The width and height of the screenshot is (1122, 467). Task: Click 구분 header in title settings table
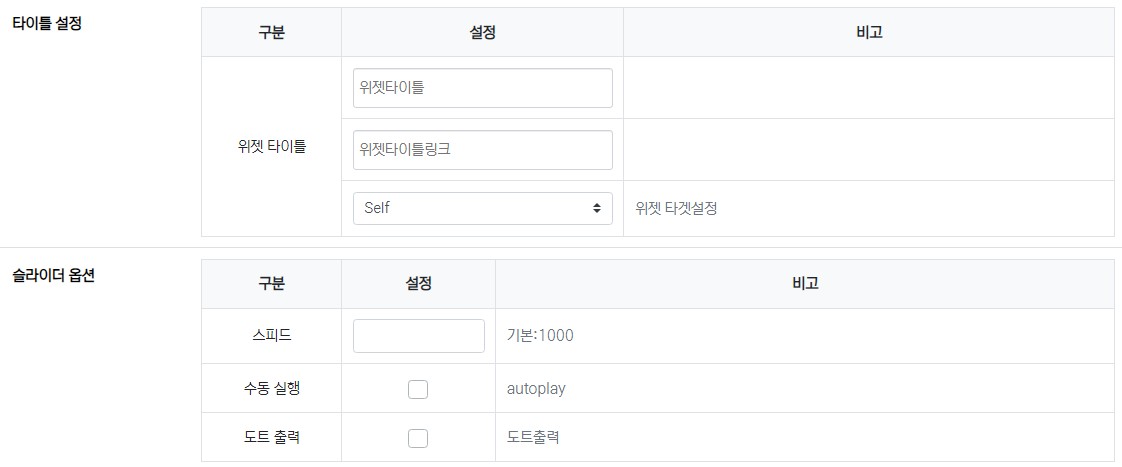click(x=271, y=33)
